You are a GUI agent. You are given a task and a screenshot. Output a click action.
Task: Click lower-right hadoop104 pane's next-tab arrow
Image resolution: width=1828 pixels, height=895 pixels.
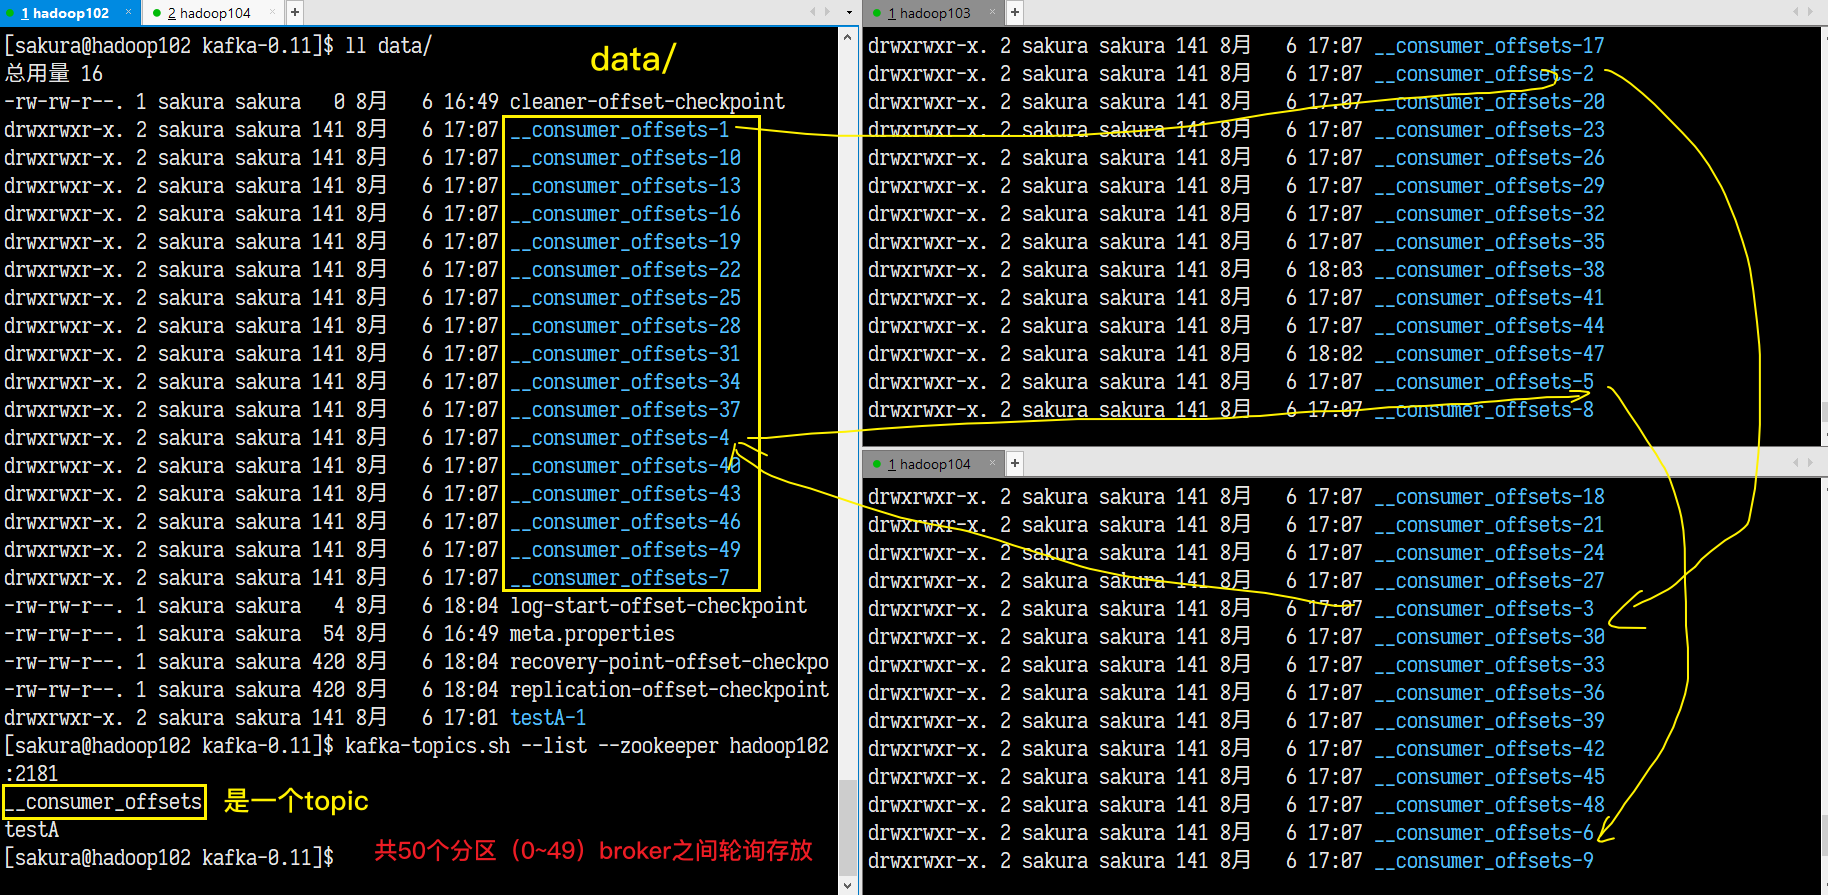(1810, 464)
